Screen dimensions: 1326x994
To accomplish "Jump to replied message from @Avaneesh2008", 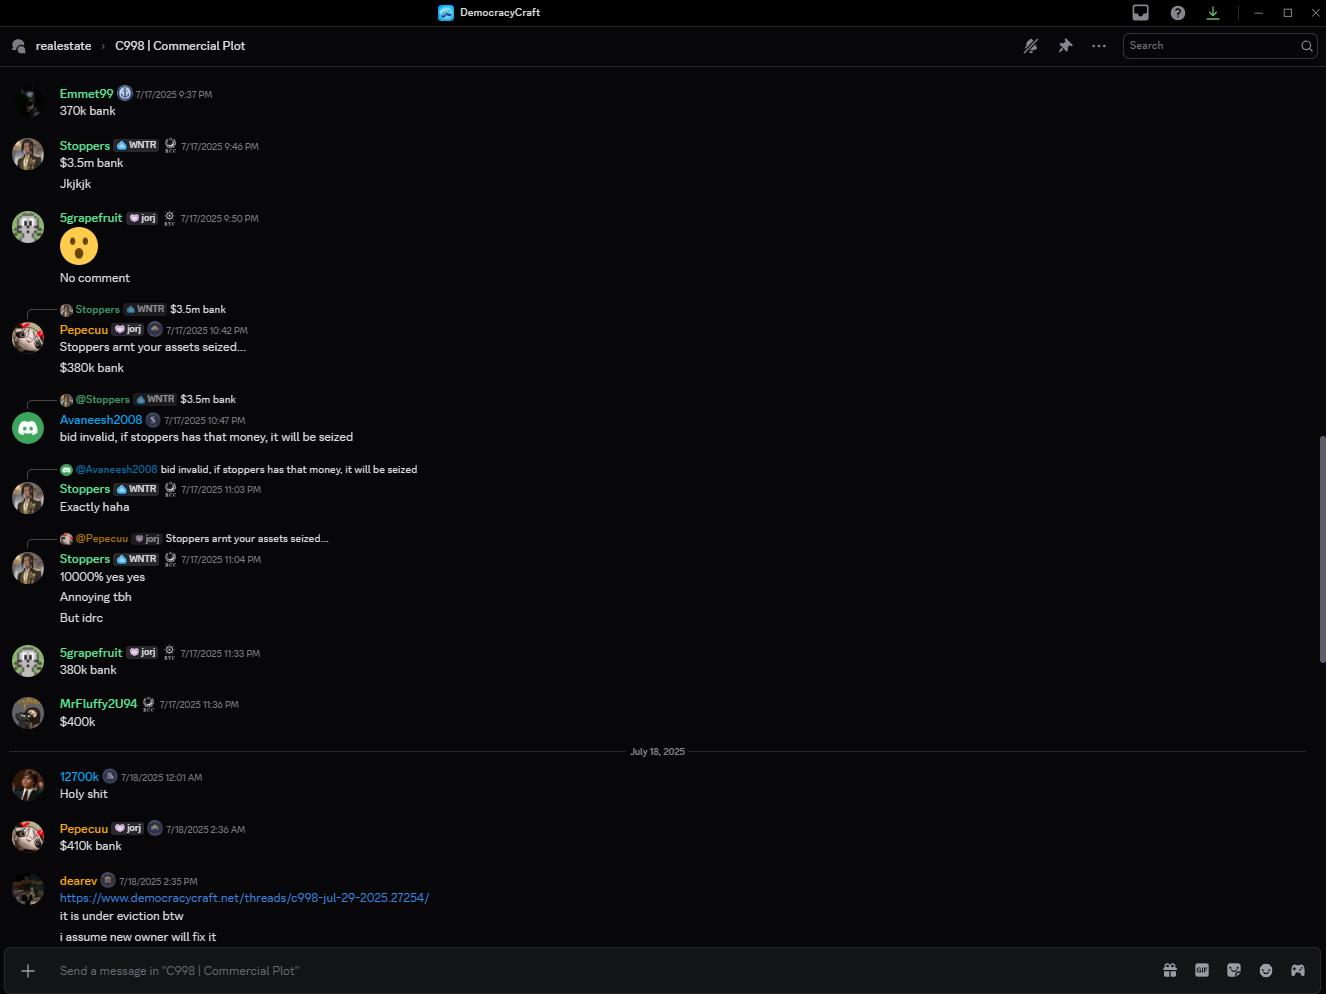I will [238, 469].
